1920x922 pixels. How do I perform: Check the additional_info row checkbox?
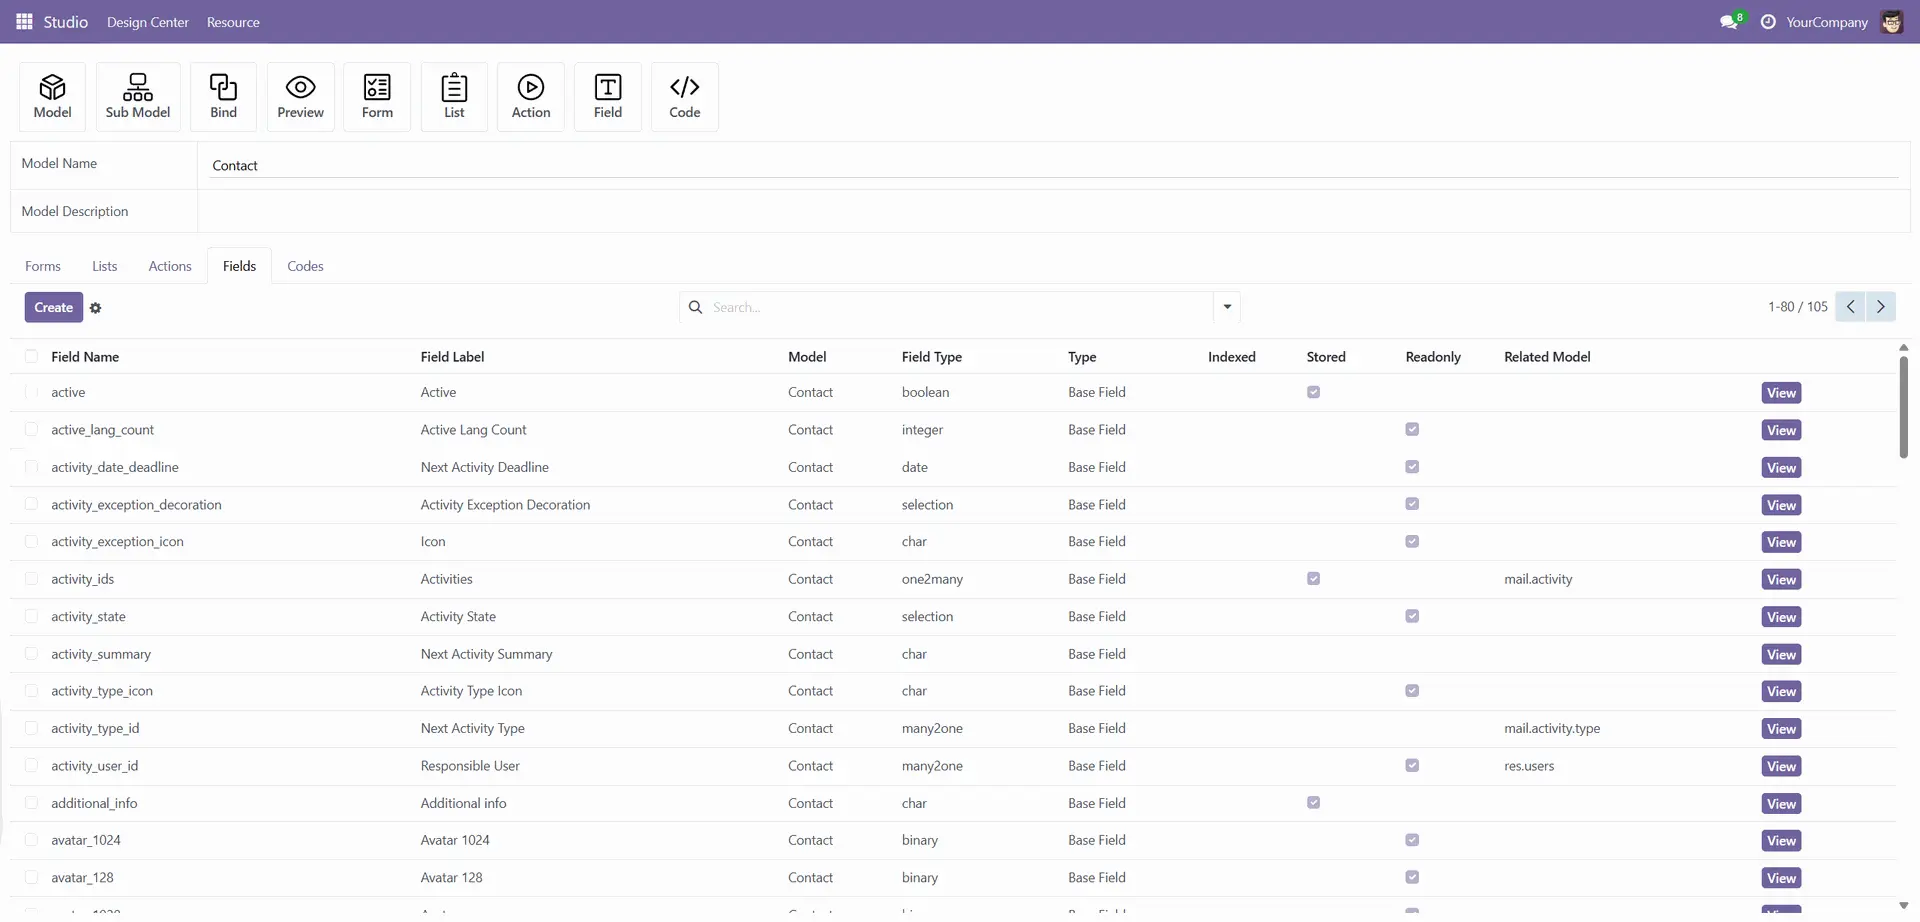31,803
